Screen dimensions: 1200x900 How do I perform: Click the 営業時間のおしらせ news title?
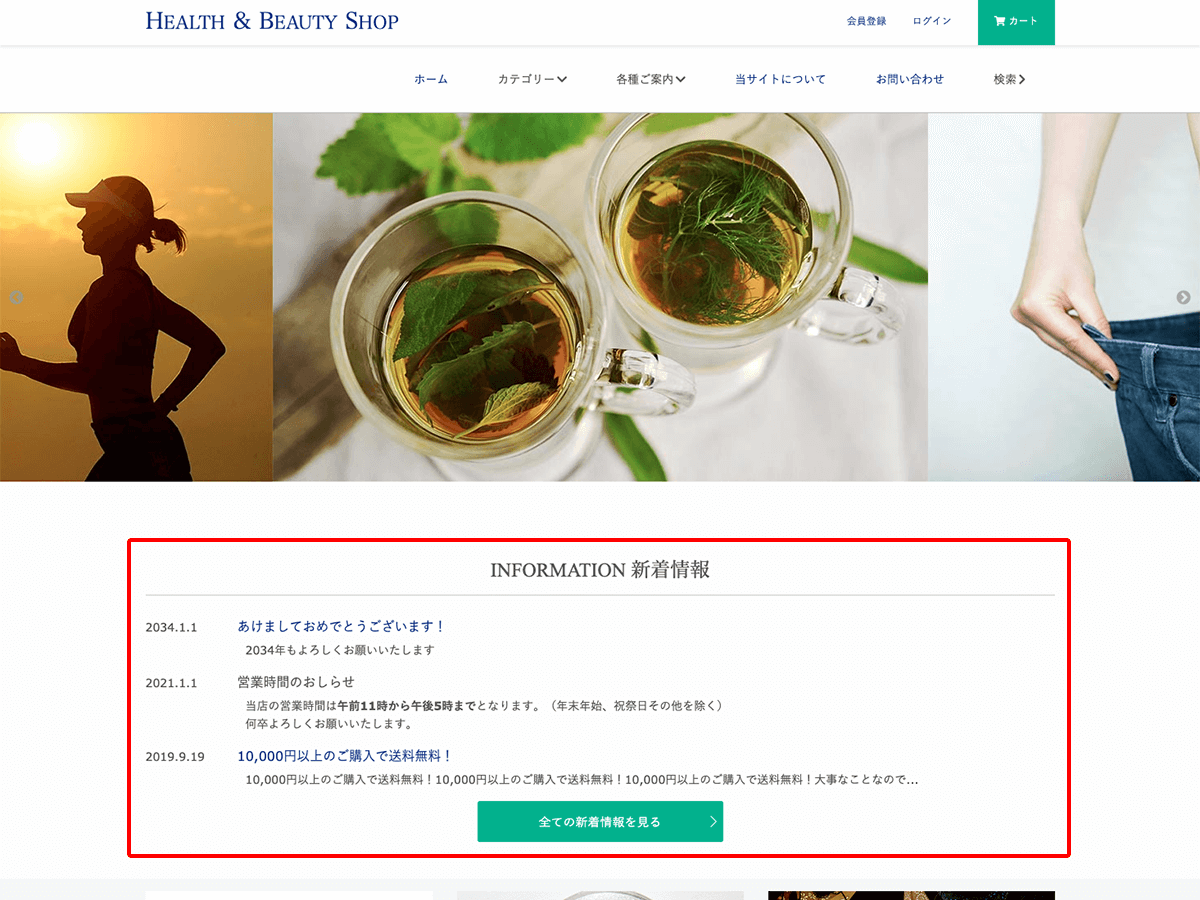296,682
